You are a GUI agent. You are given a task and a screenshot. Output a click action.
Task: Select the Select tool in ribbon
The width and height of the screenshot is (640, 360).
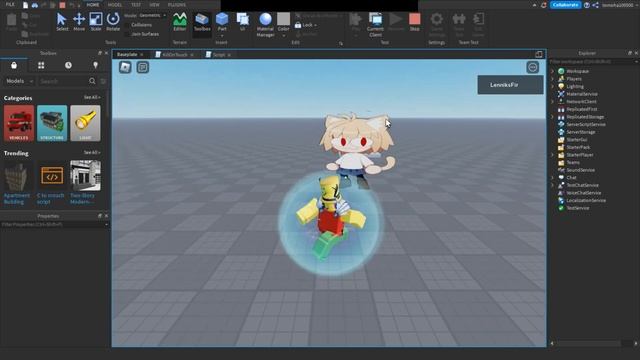point(62,21)
